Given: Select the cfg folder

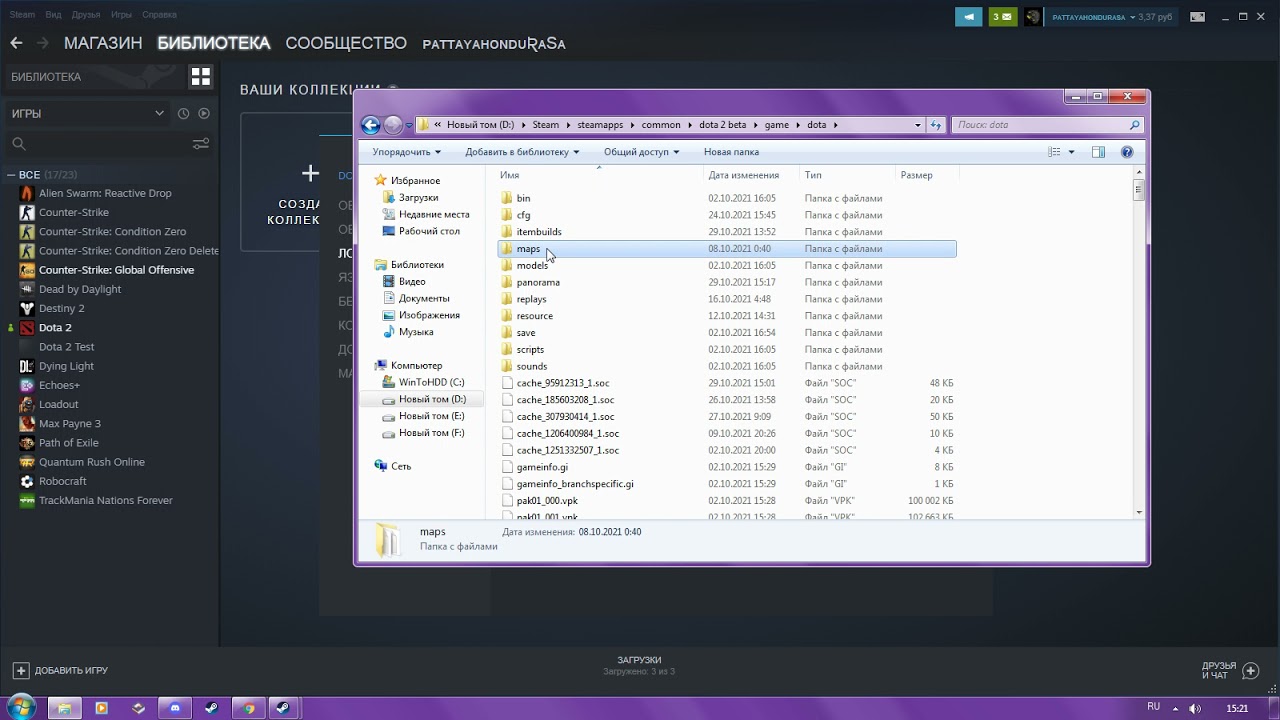Looking at the screenshot, I should click(523, 215).
